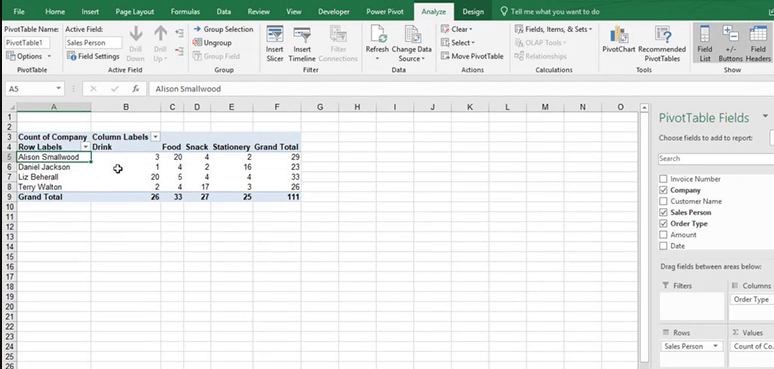Screen dimensions: 774x369
Task: Select the Grand Total cell in column A
Action: [54, 197]
